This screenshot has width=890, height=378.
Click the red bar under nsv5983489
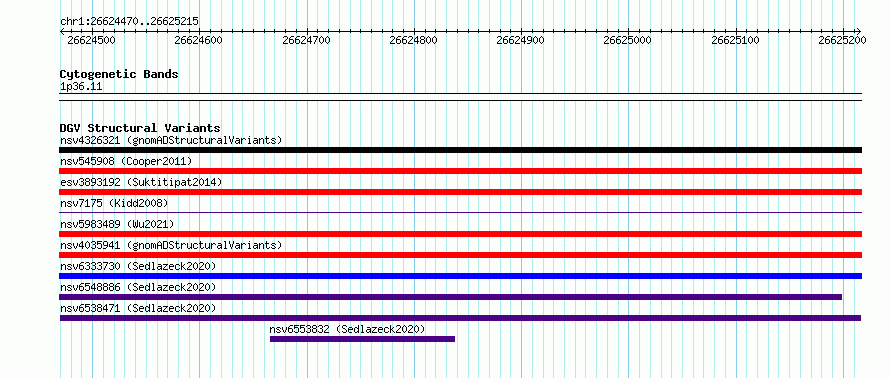pos(460,234)
